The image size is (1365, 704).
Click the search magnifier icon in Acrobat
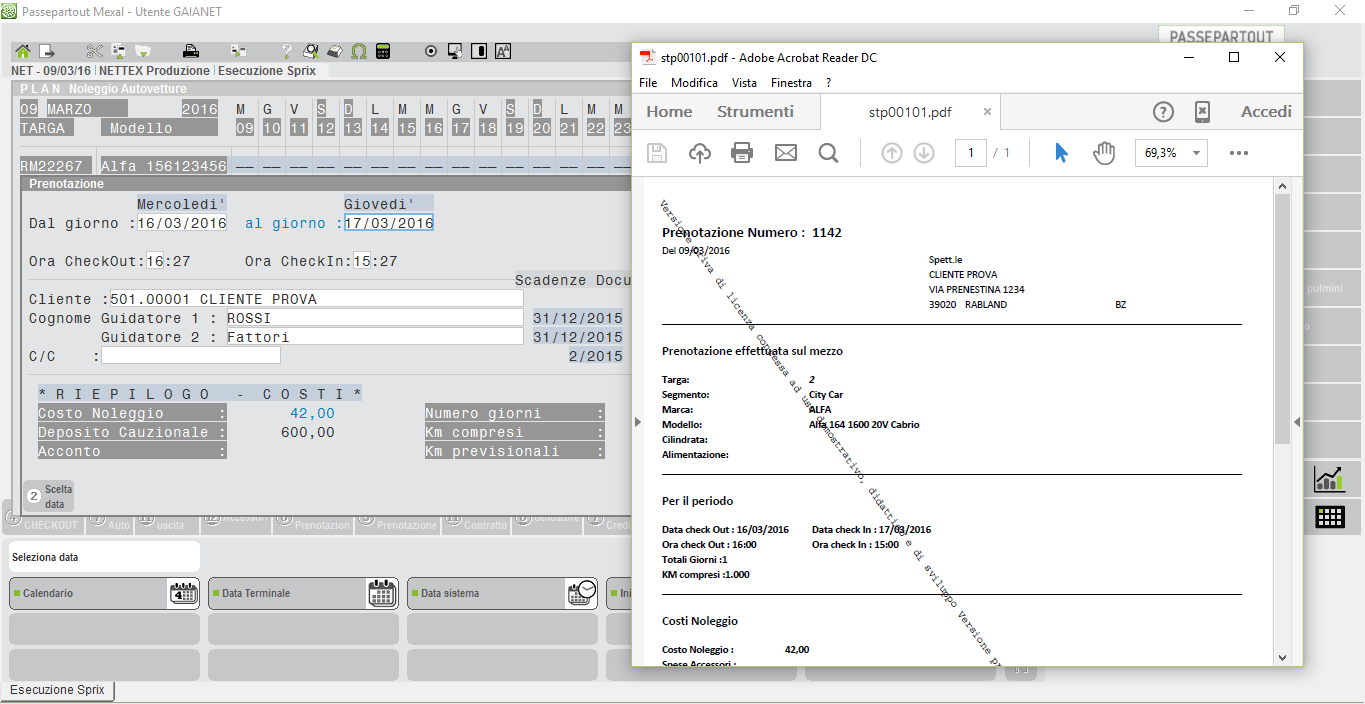[x=828, y=153]
